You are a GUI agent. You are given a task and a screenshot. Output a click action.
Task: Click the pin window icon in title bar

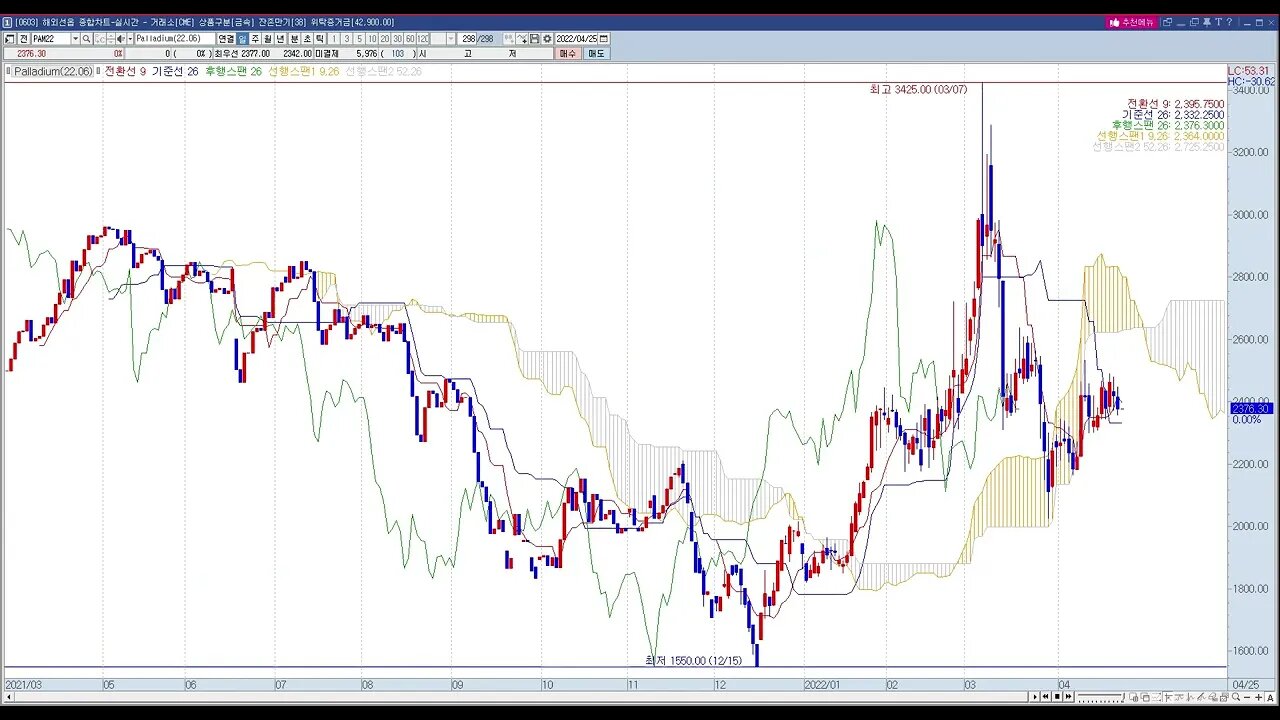[x=1206, y=22]
